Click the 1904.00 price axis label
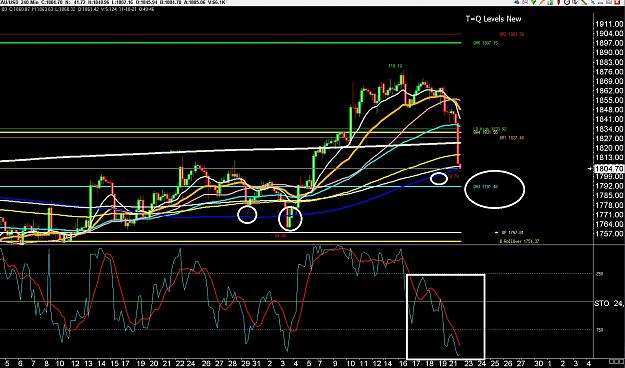Image resolution: width=625 pixels, height=368 pixels. tap(609, 33)
